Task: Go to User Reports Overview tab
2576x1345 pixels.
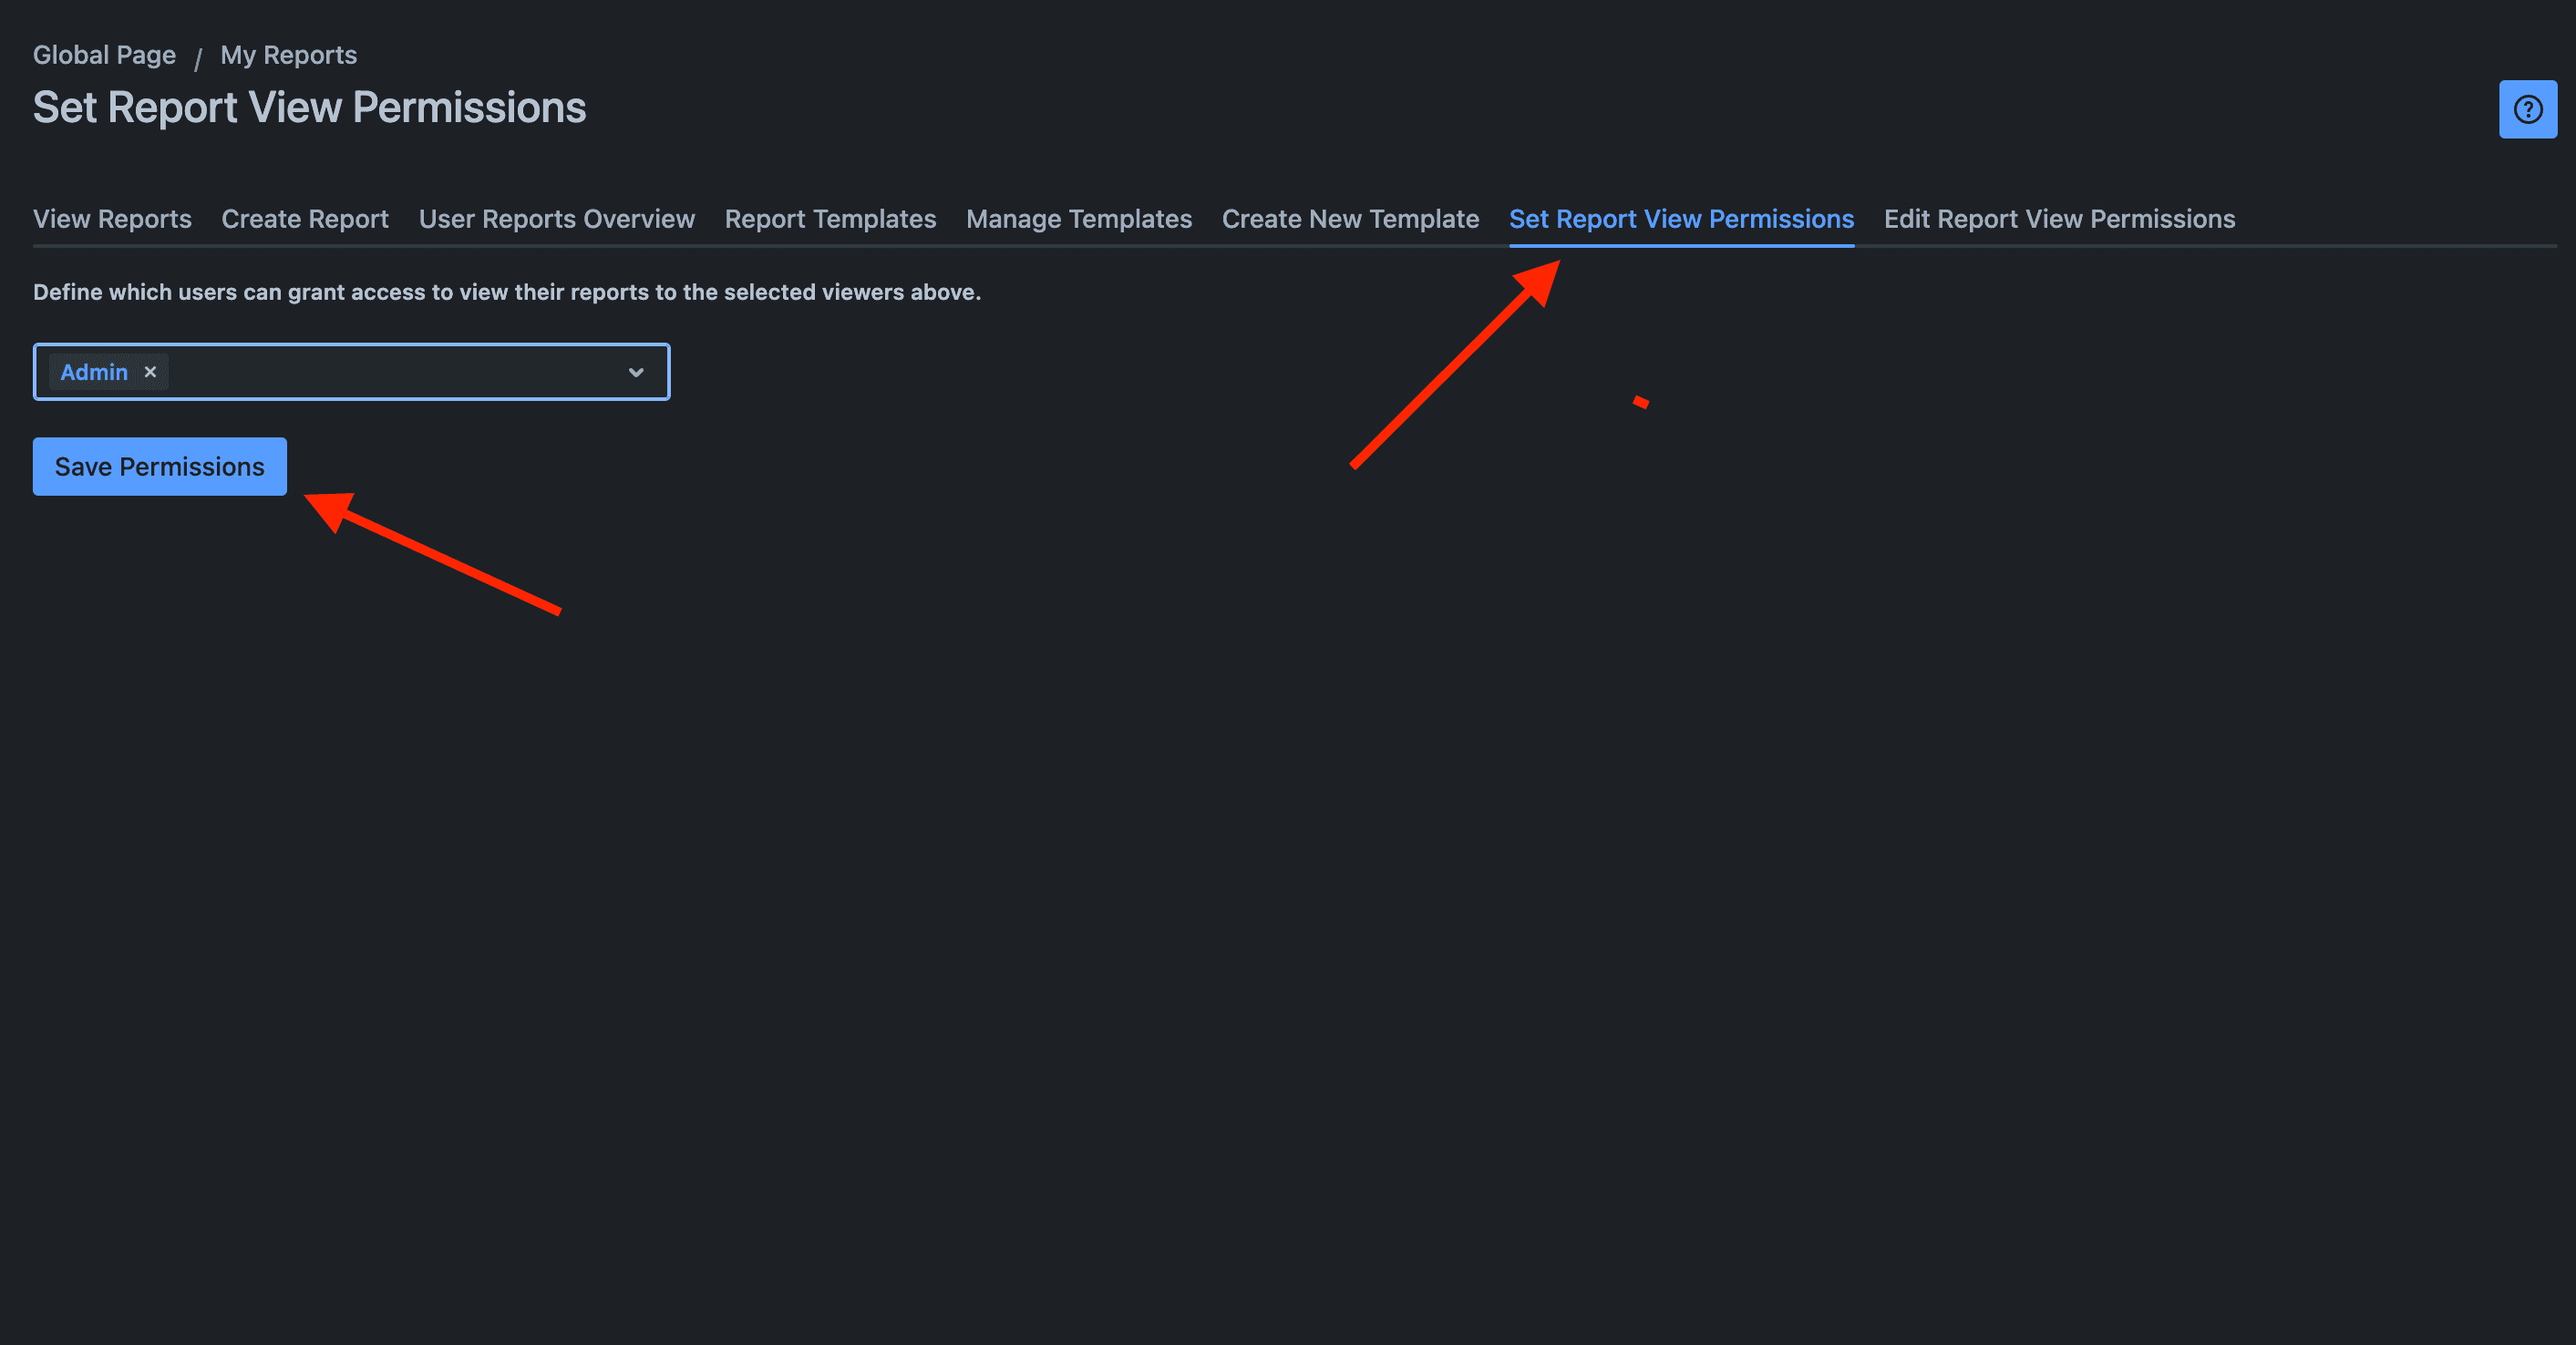Action: pos(557,219)
